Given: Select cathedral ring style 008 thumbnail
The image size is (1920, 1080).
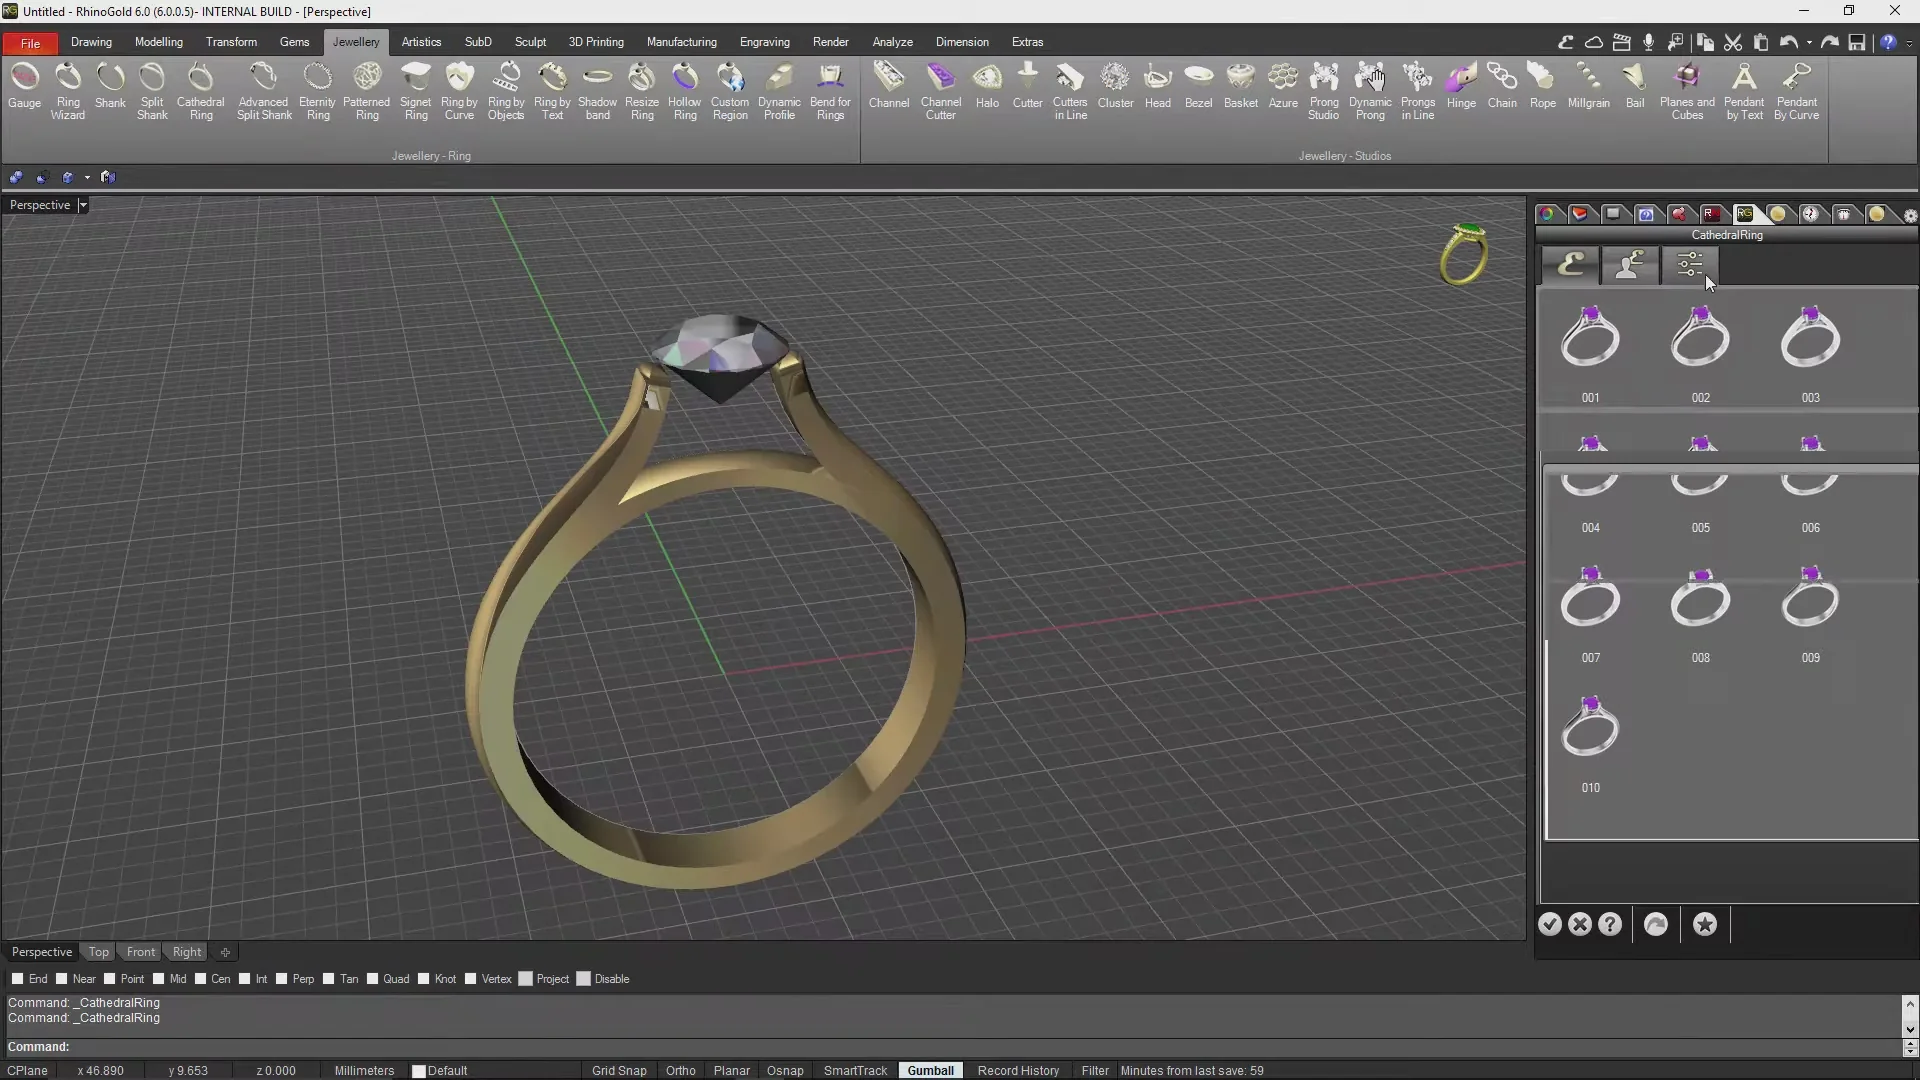Looking at the screenshot, I should (1700, 600).
